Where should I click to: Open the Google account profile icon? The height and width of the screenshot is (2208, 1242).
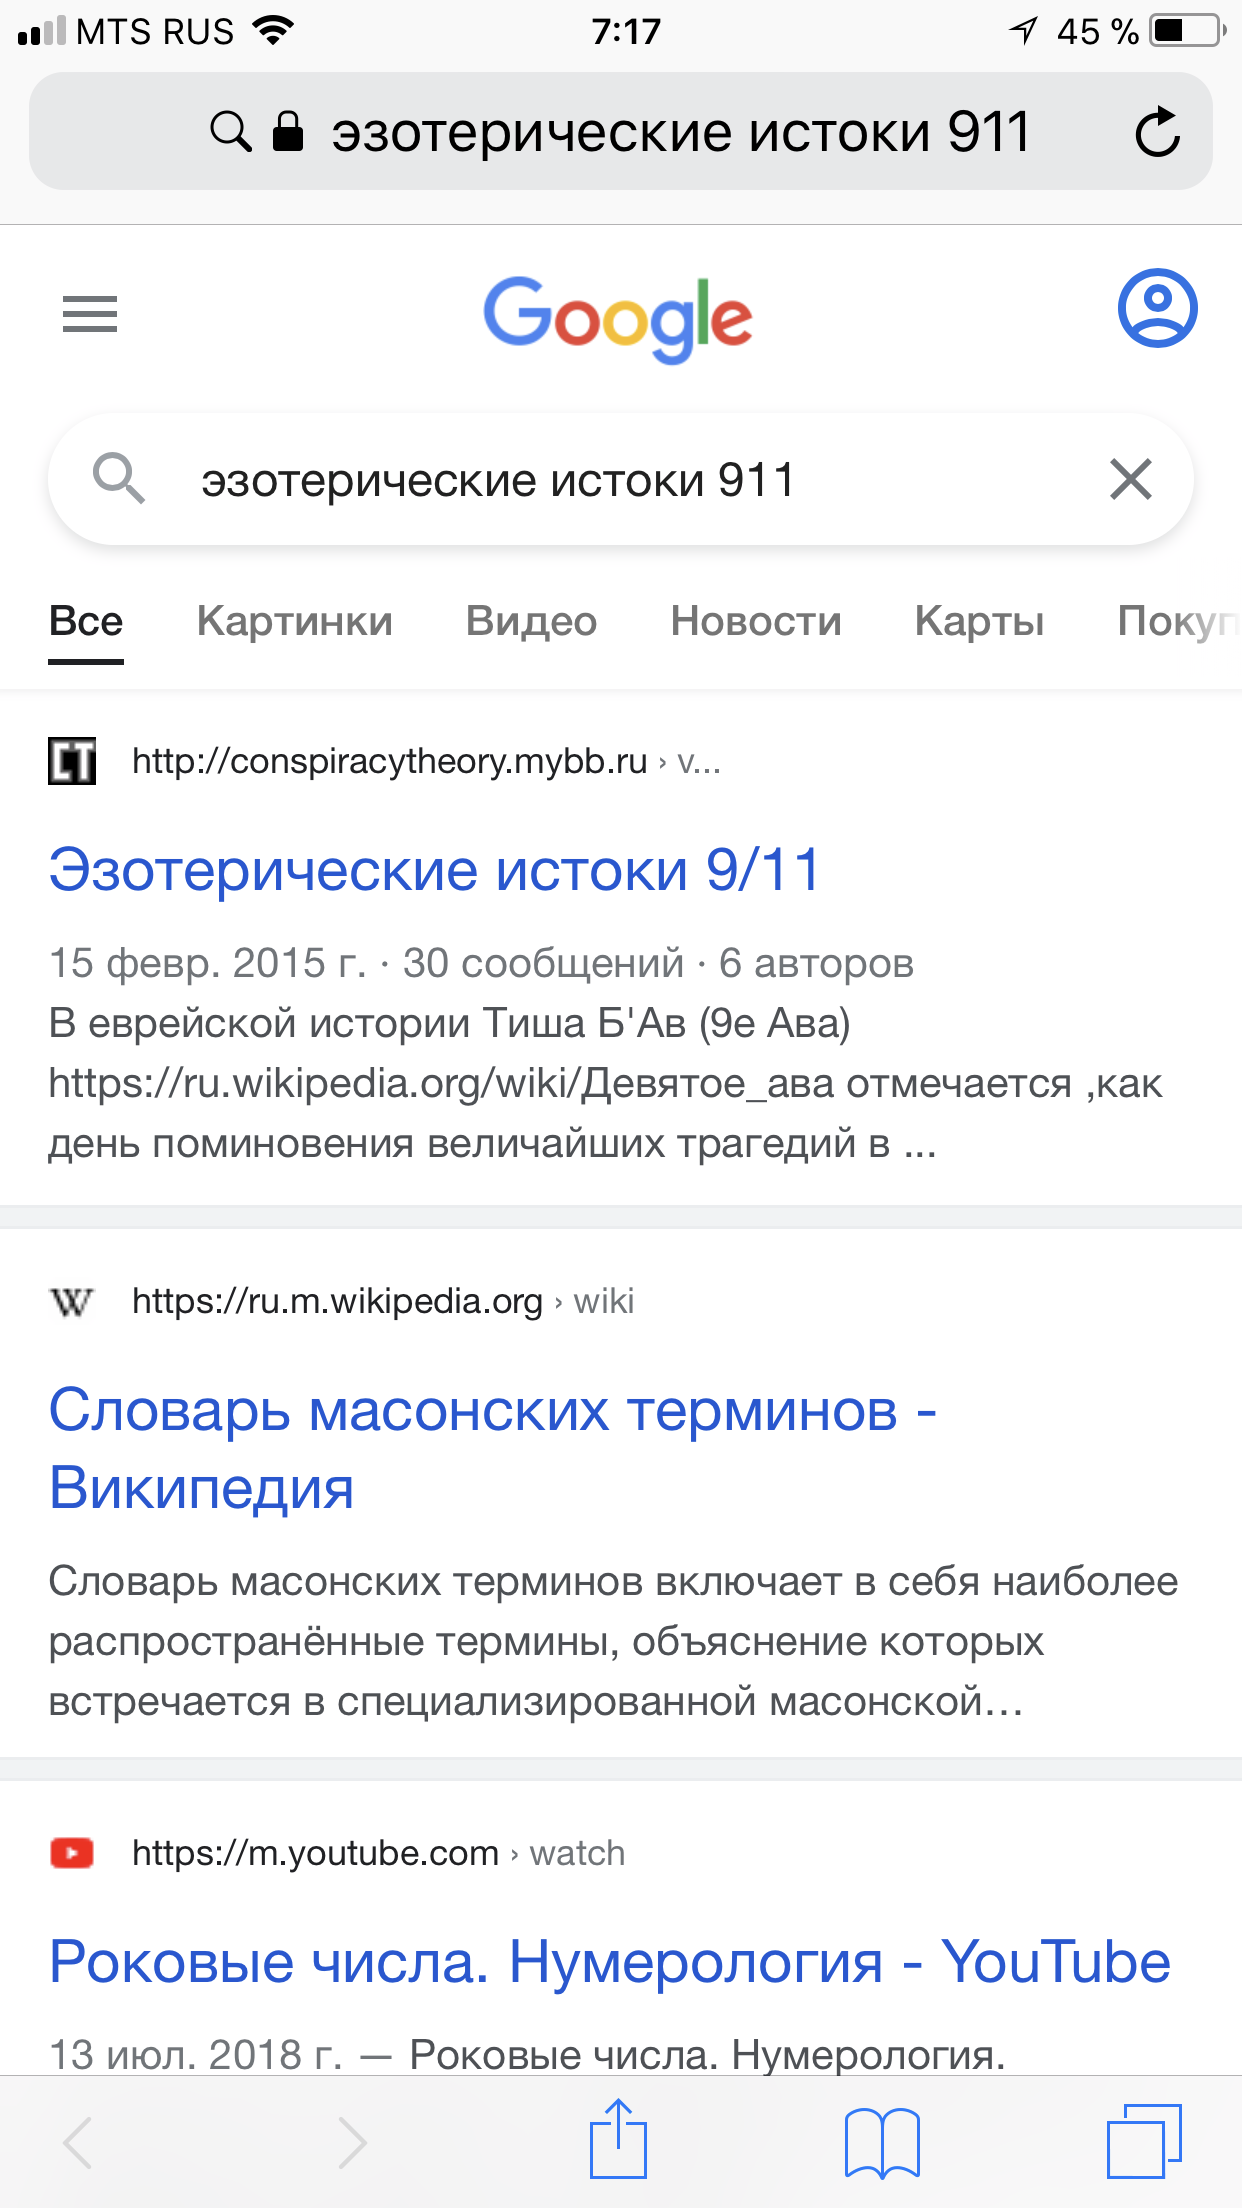[x=1157, y=308]
